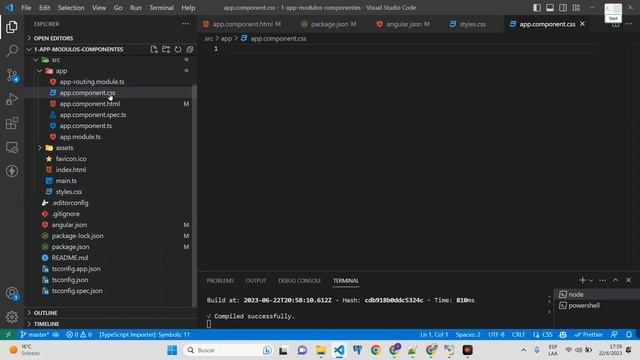The width and height of the screenshot is (640, 360).
Task: Select the node terminal instance
Action: (596, 294)
